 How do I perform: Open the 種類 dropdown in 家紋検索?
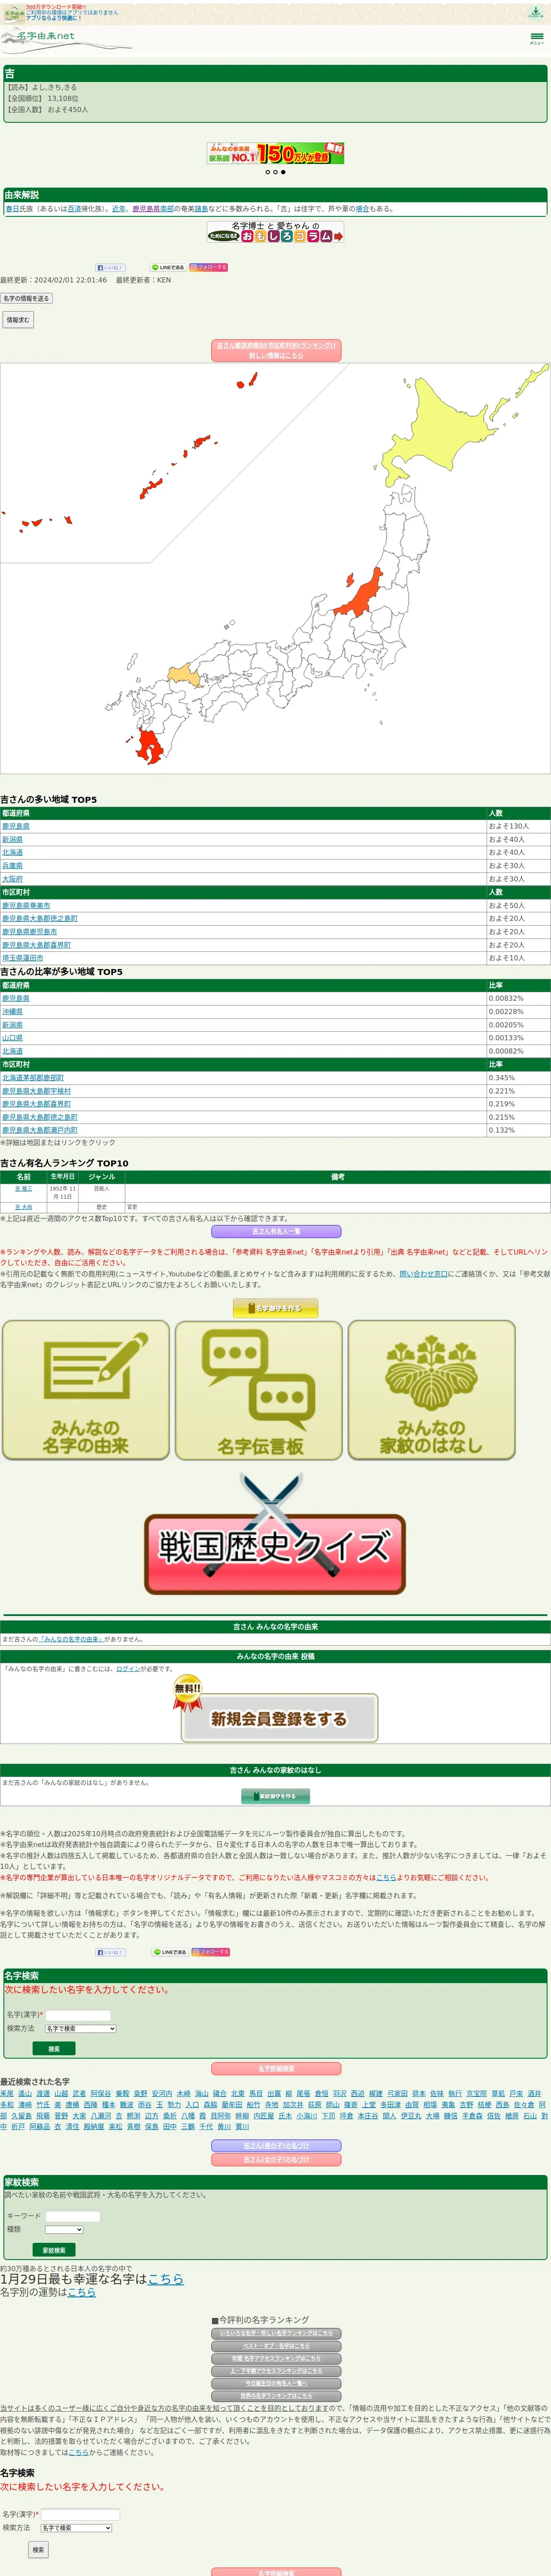(64, 2229)
